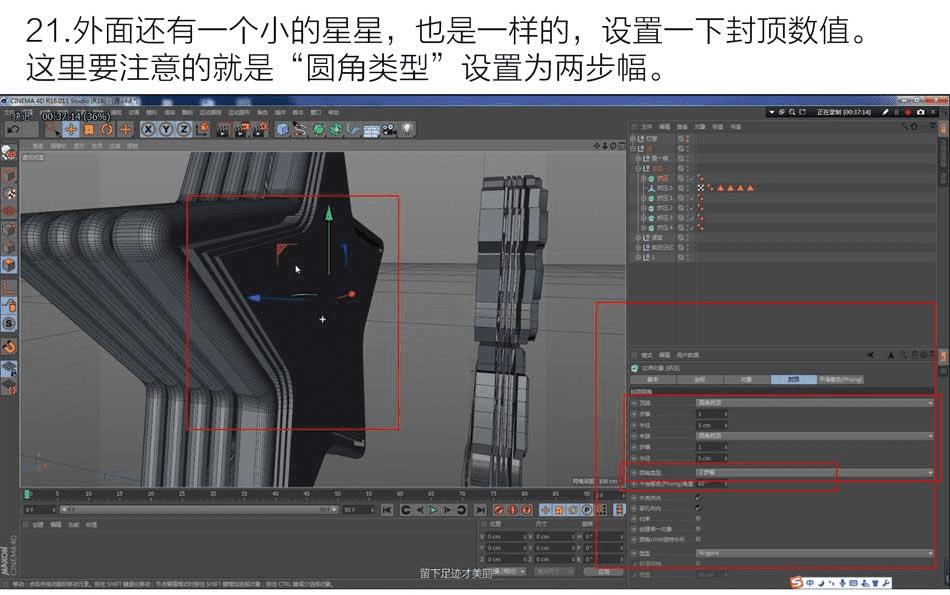Open the 顶端 cap type dropdown

(x=814, y=402)
